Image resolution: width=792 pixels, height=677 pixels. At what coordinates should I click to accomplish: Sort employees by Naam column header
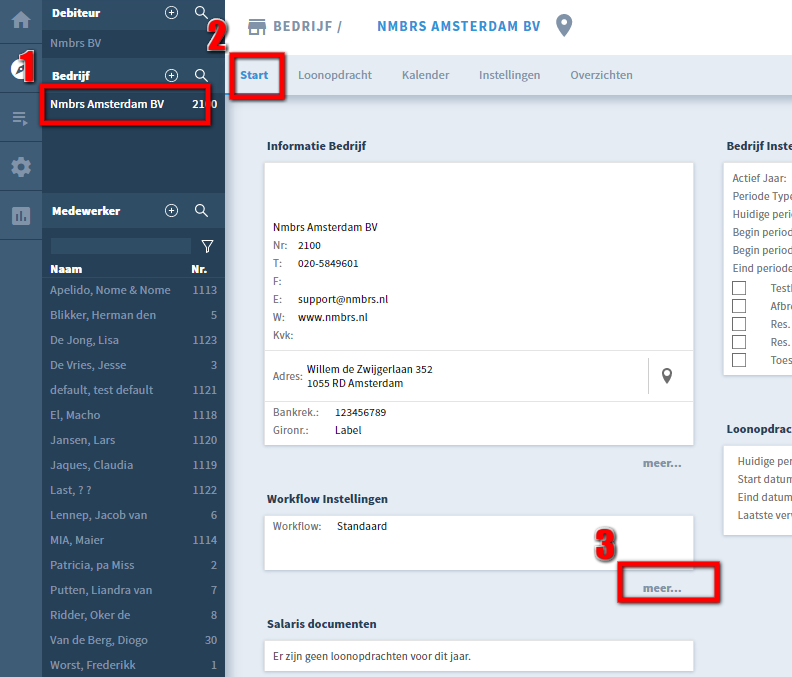click(66, 269)
